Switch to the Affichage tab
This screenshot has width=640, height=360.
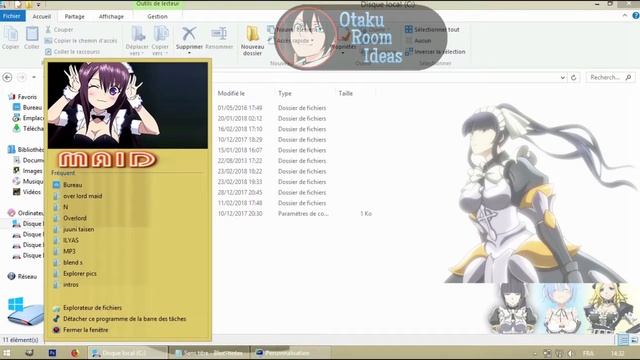coord(111,16)
